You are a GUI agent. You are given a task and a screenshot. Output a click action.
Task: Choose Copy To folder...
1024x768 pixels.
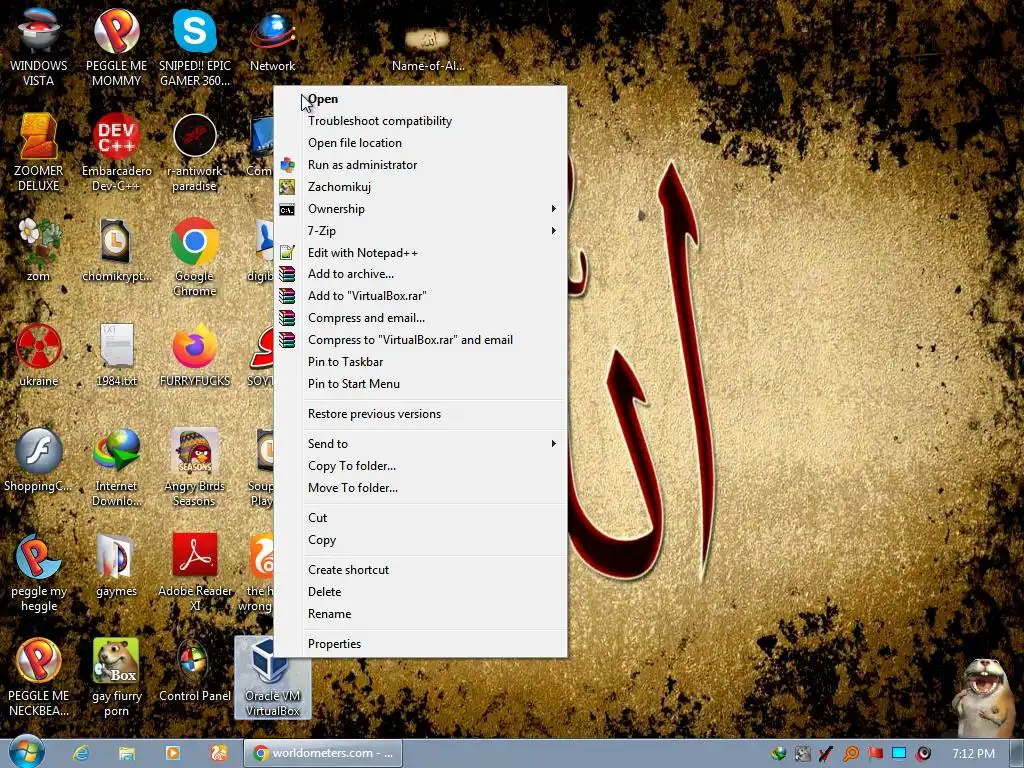coord(421,466)
